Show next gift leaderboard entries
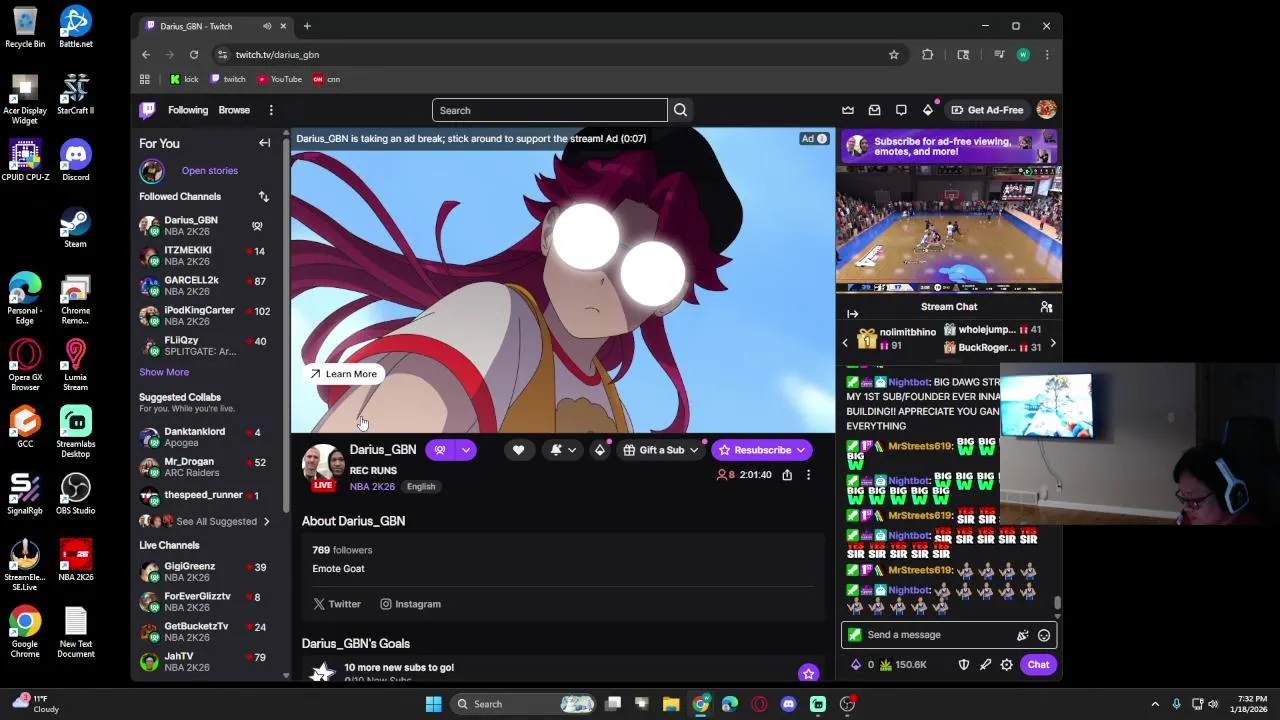 click(x=1052, y=344)
